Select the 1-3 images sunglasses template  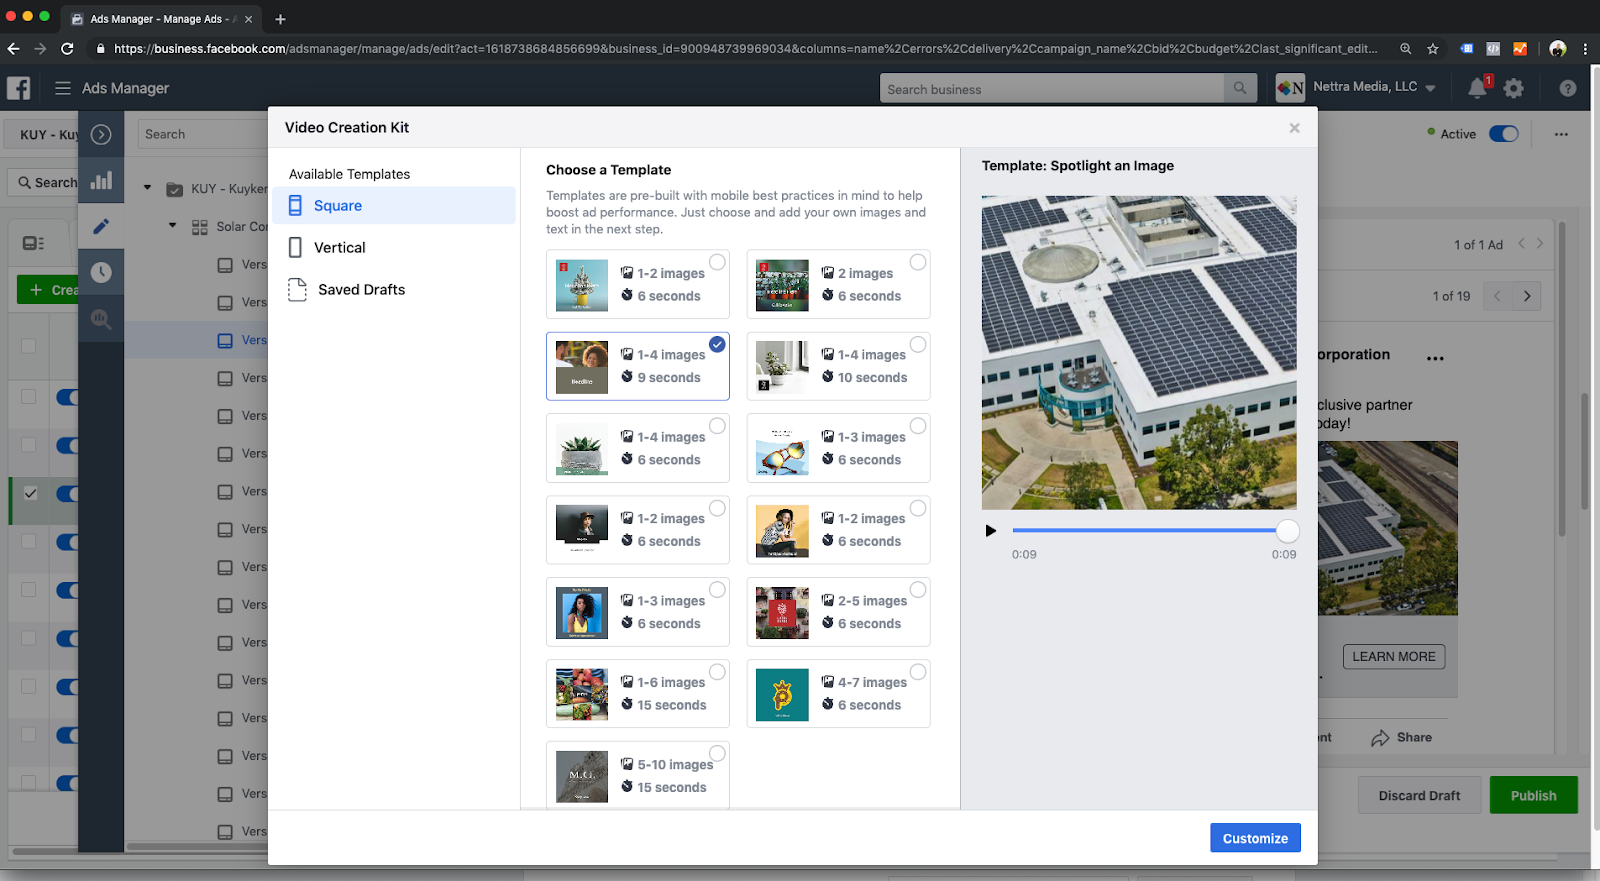point(838,448)
